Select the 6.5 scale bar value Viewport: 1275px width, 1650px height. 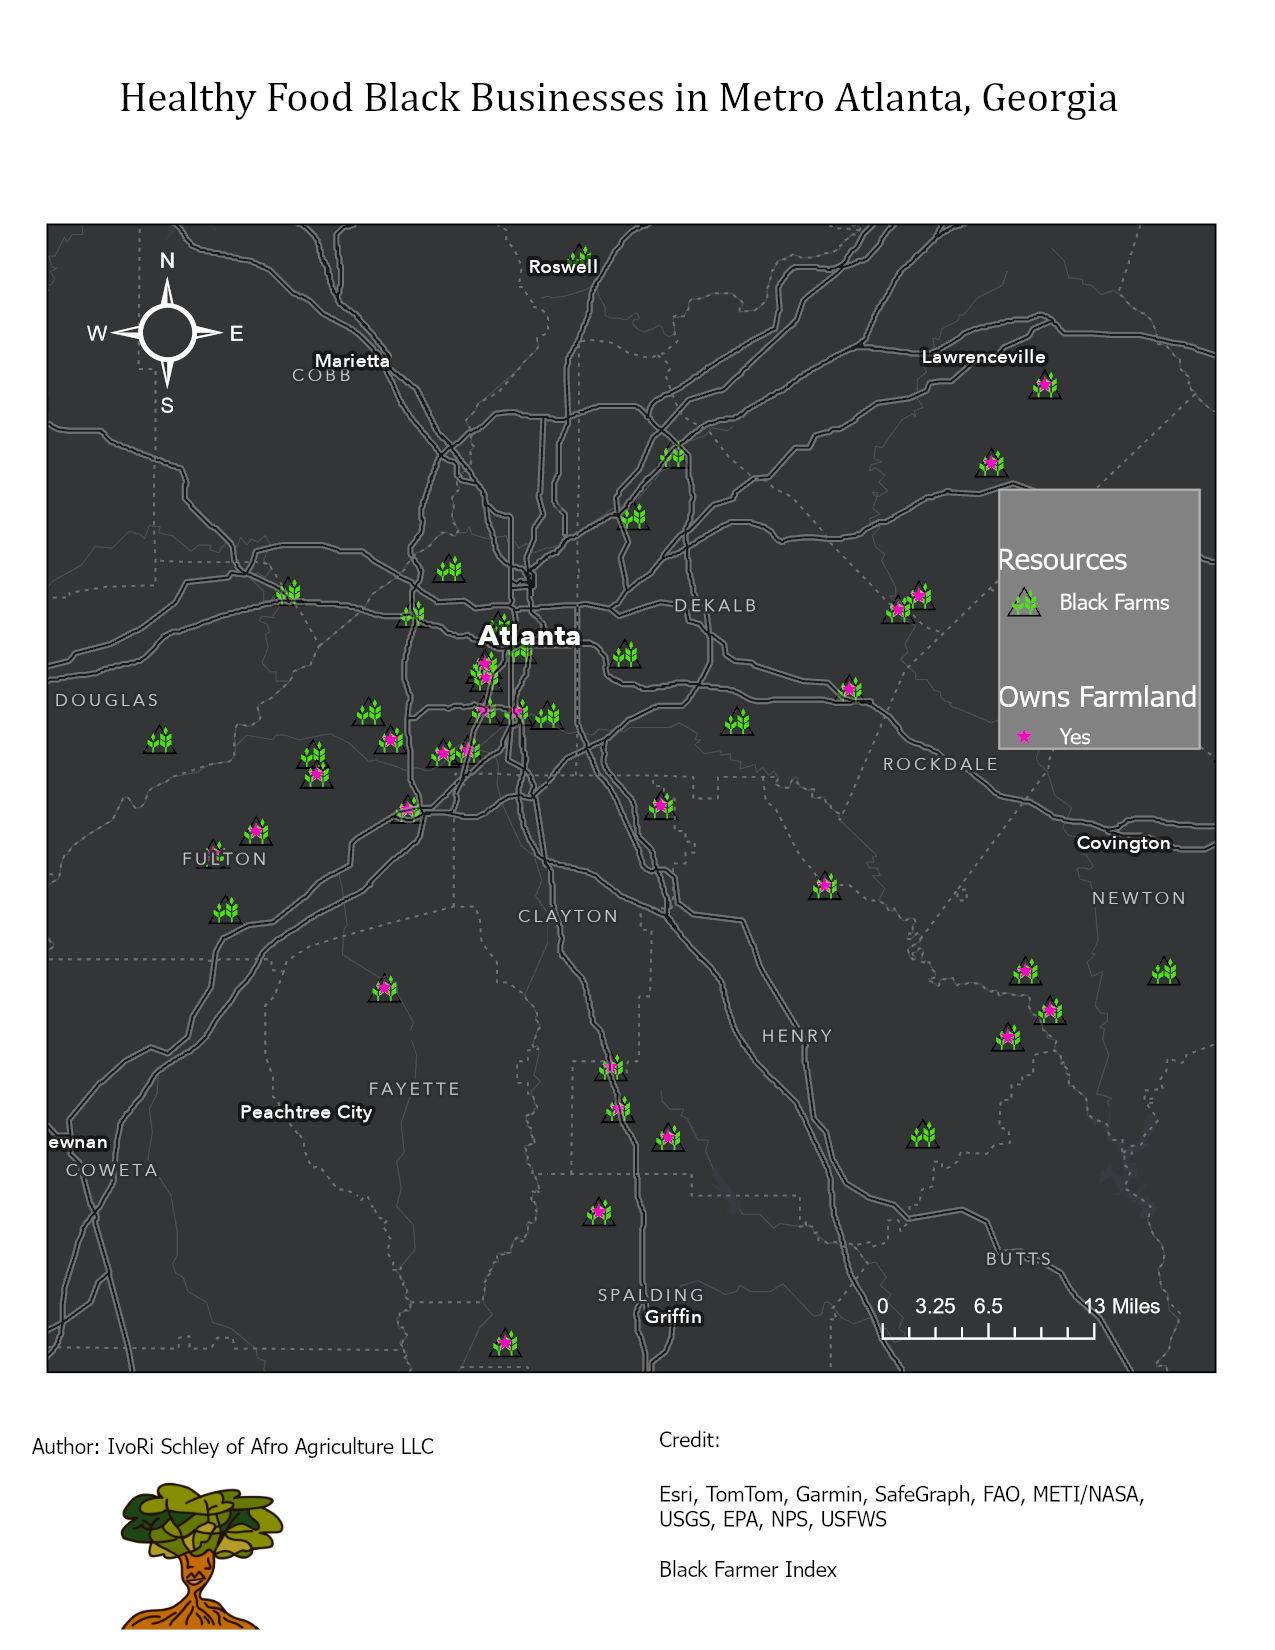(988, 1306)
